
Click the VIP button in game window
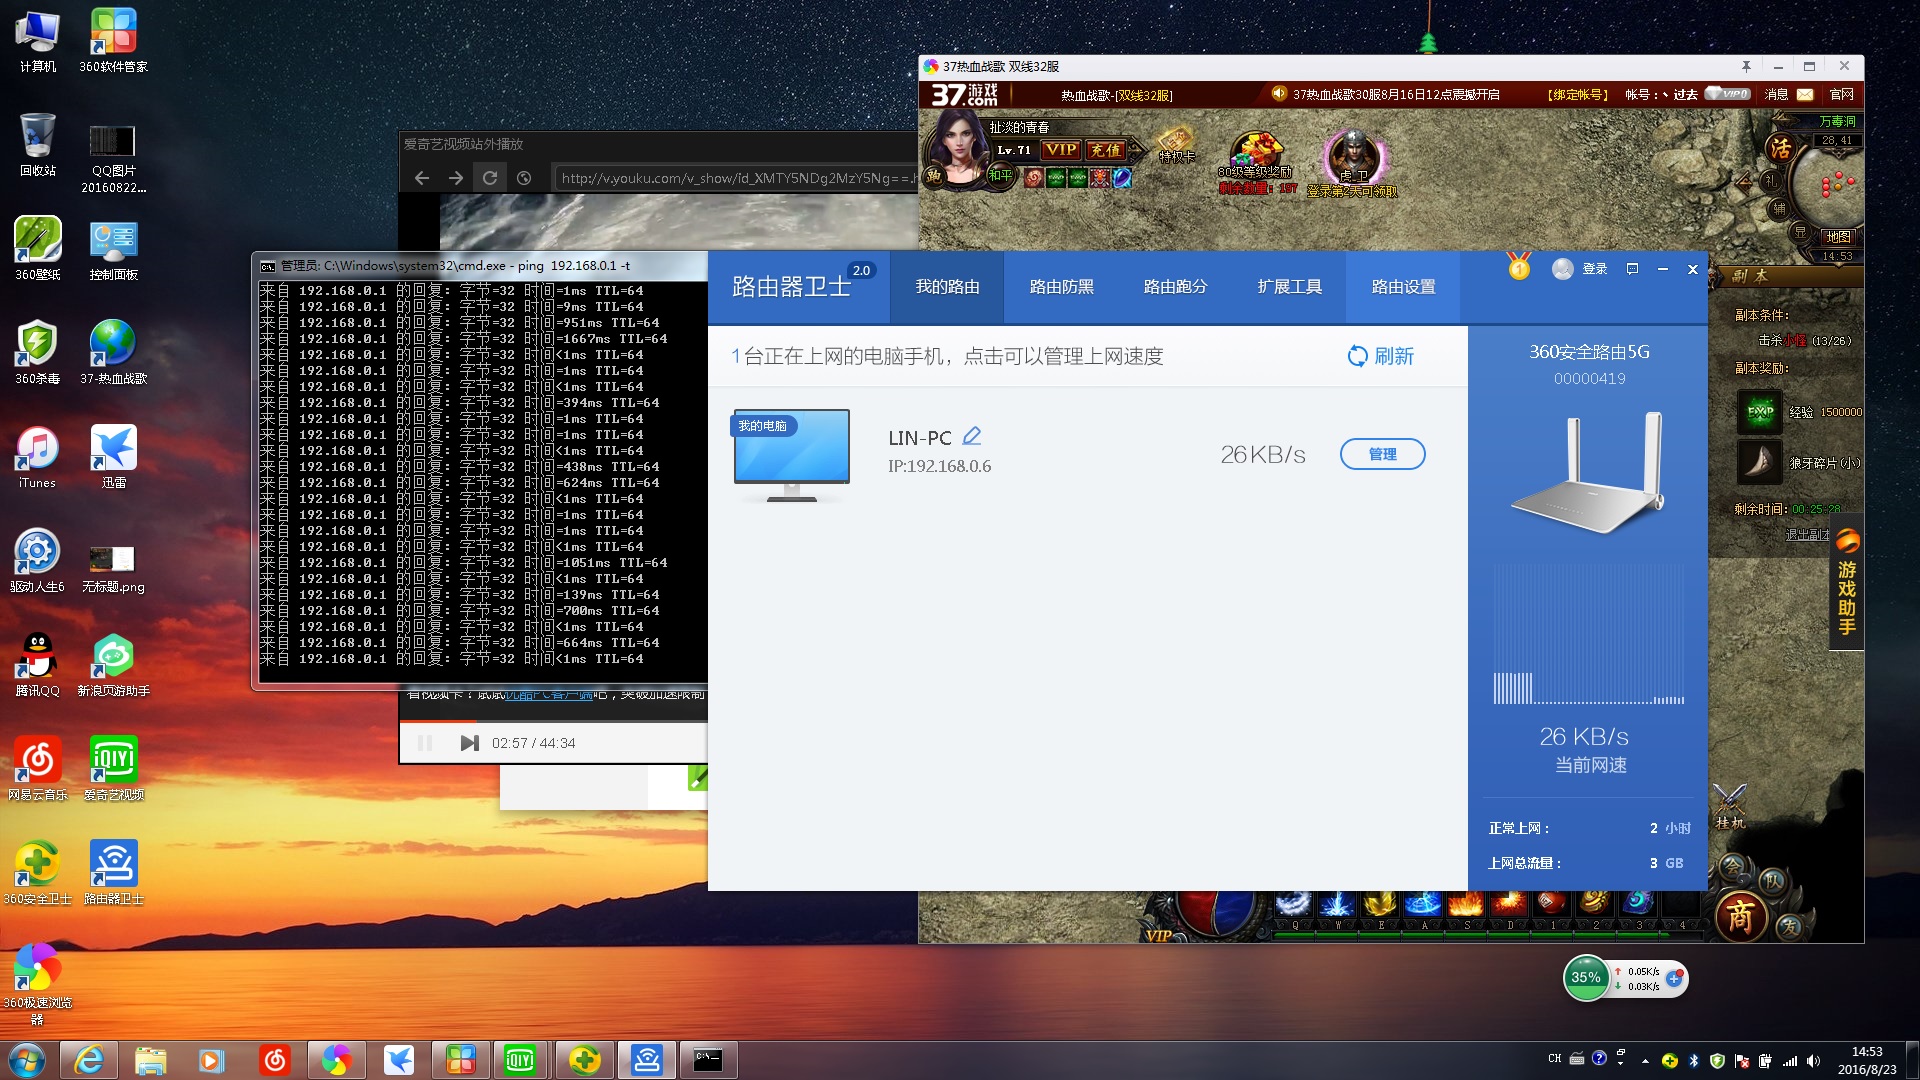pos(1060,150)
